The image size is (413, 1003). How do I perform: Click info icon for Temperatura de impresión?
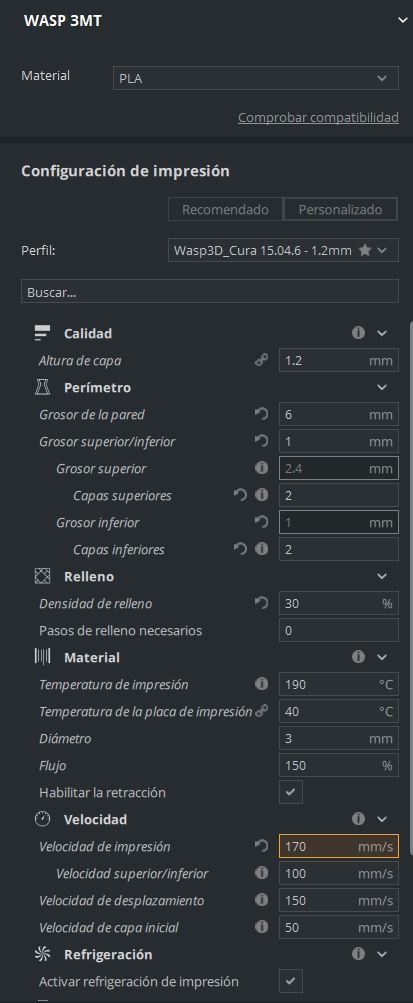click(261, 684)
